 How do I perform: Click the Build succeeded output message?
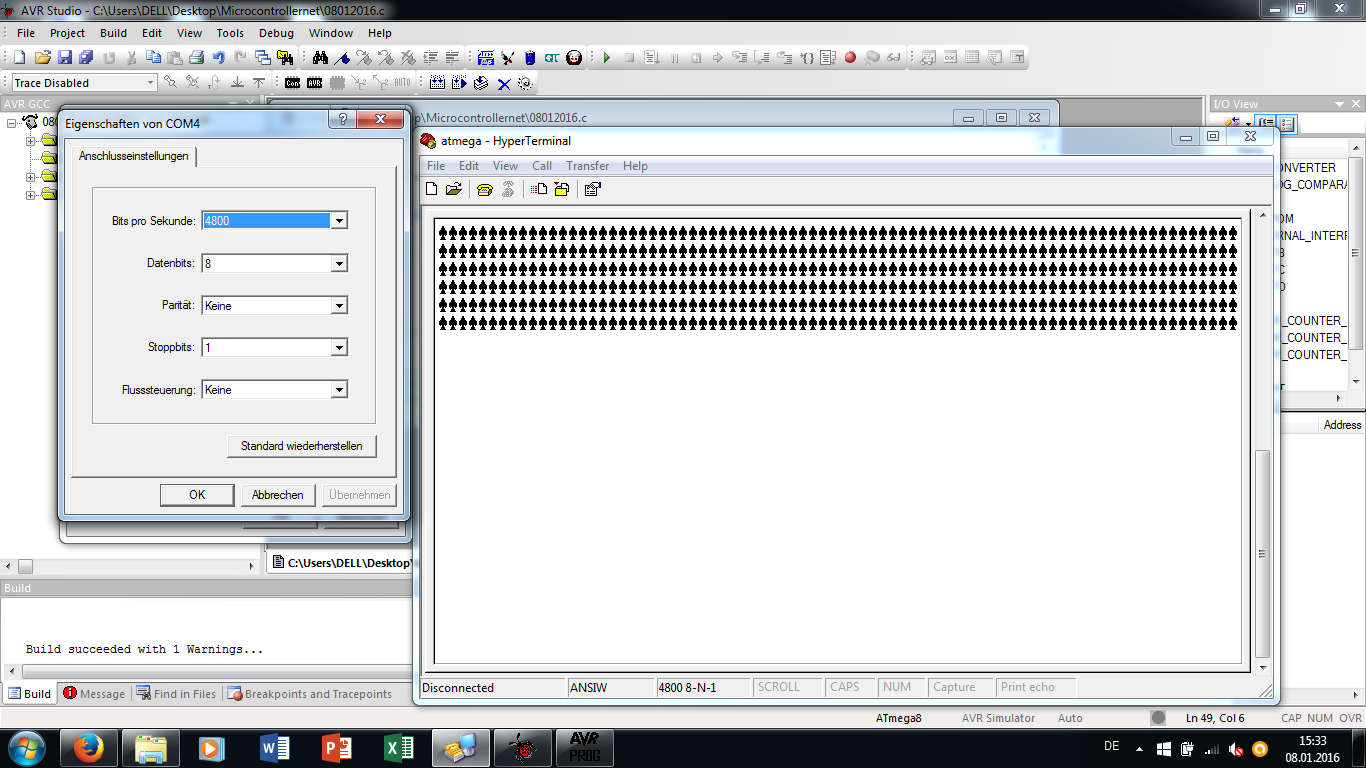click(144, 650)
